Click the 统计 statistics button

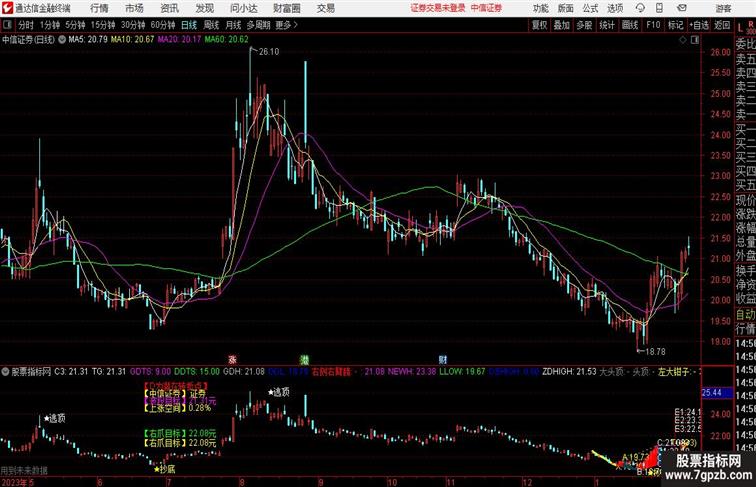point(607,25)
